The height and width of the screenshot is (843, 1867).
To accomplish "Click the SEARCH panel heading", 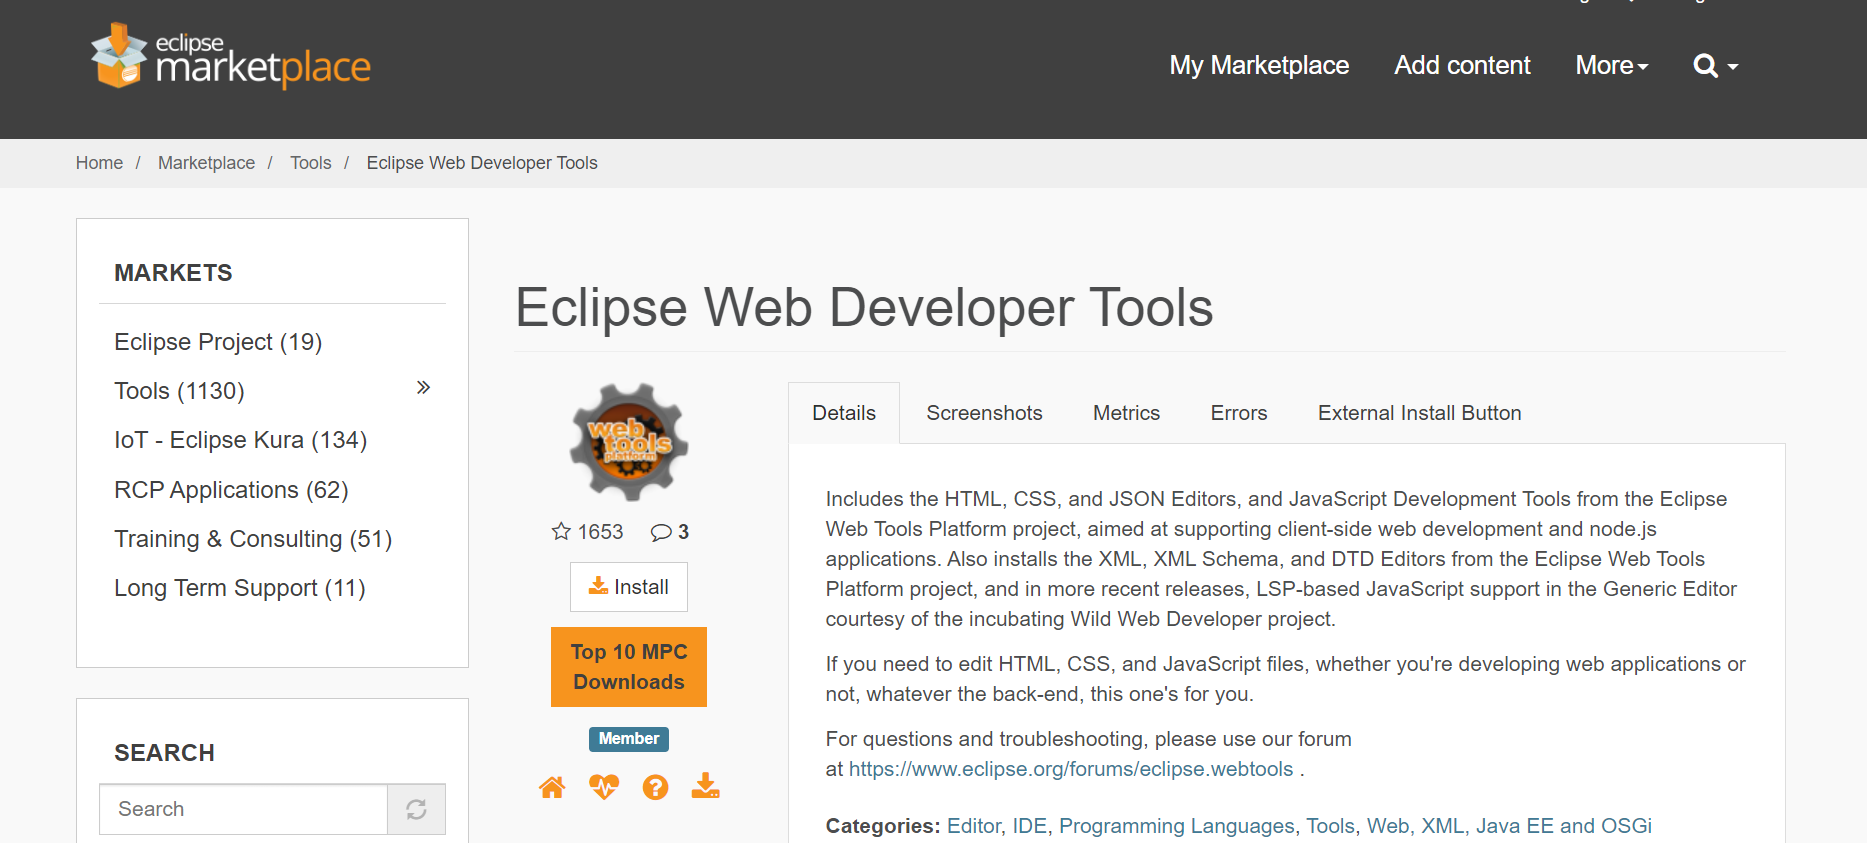I will 164,753.
